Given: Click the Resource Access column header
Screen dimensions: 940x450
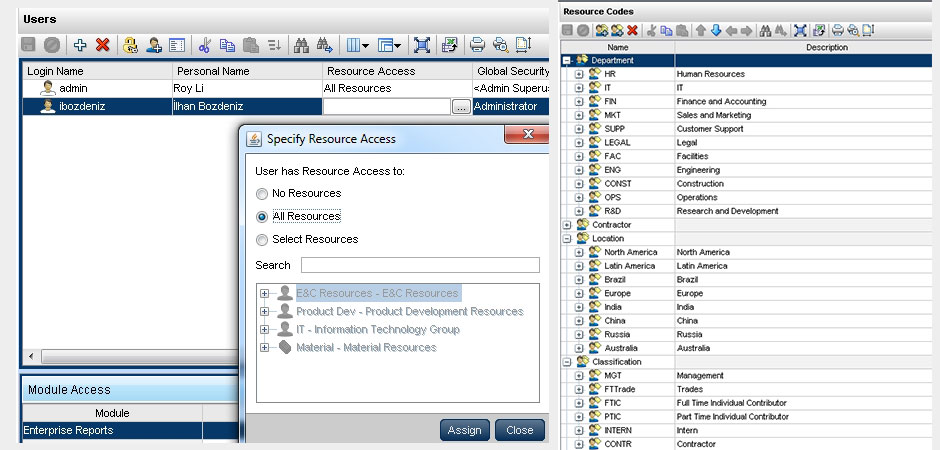Looking at the screenshot, I should coord(396,71).
